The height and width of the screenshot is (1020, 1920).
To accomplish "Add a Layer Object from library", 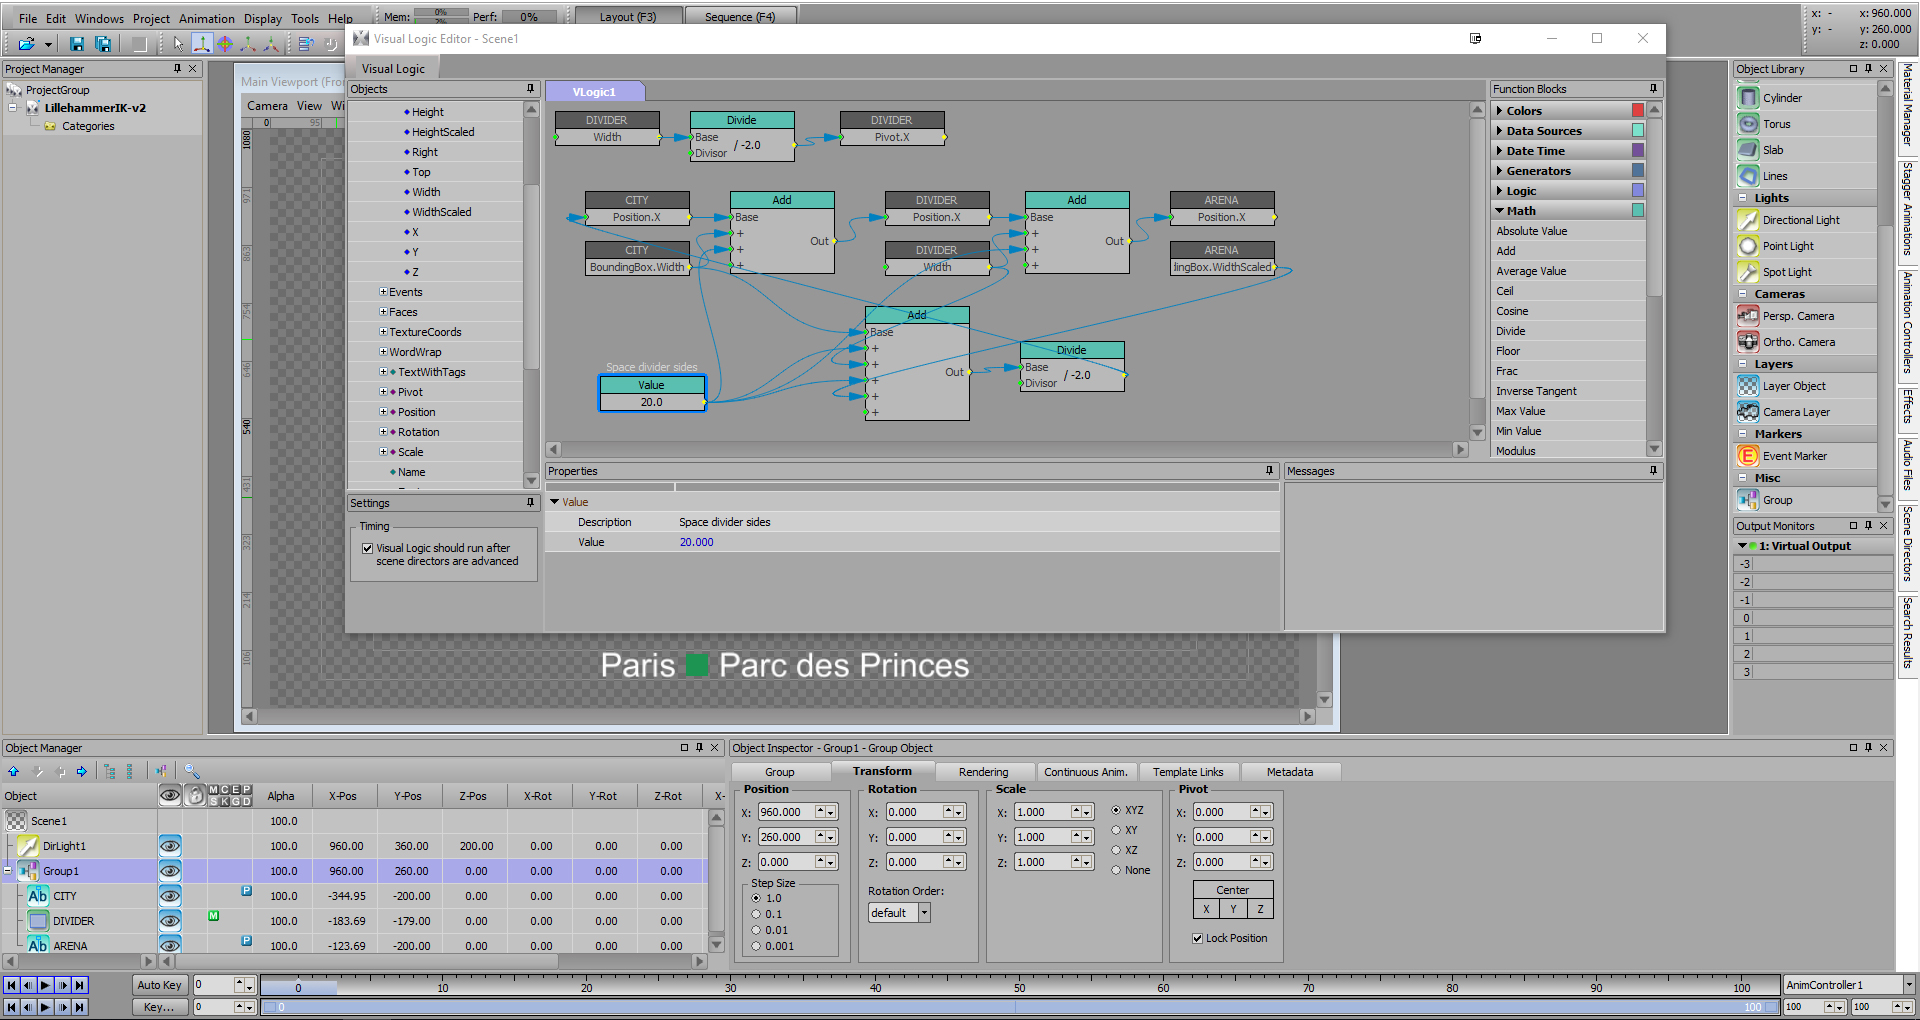I will [1794, 386].
